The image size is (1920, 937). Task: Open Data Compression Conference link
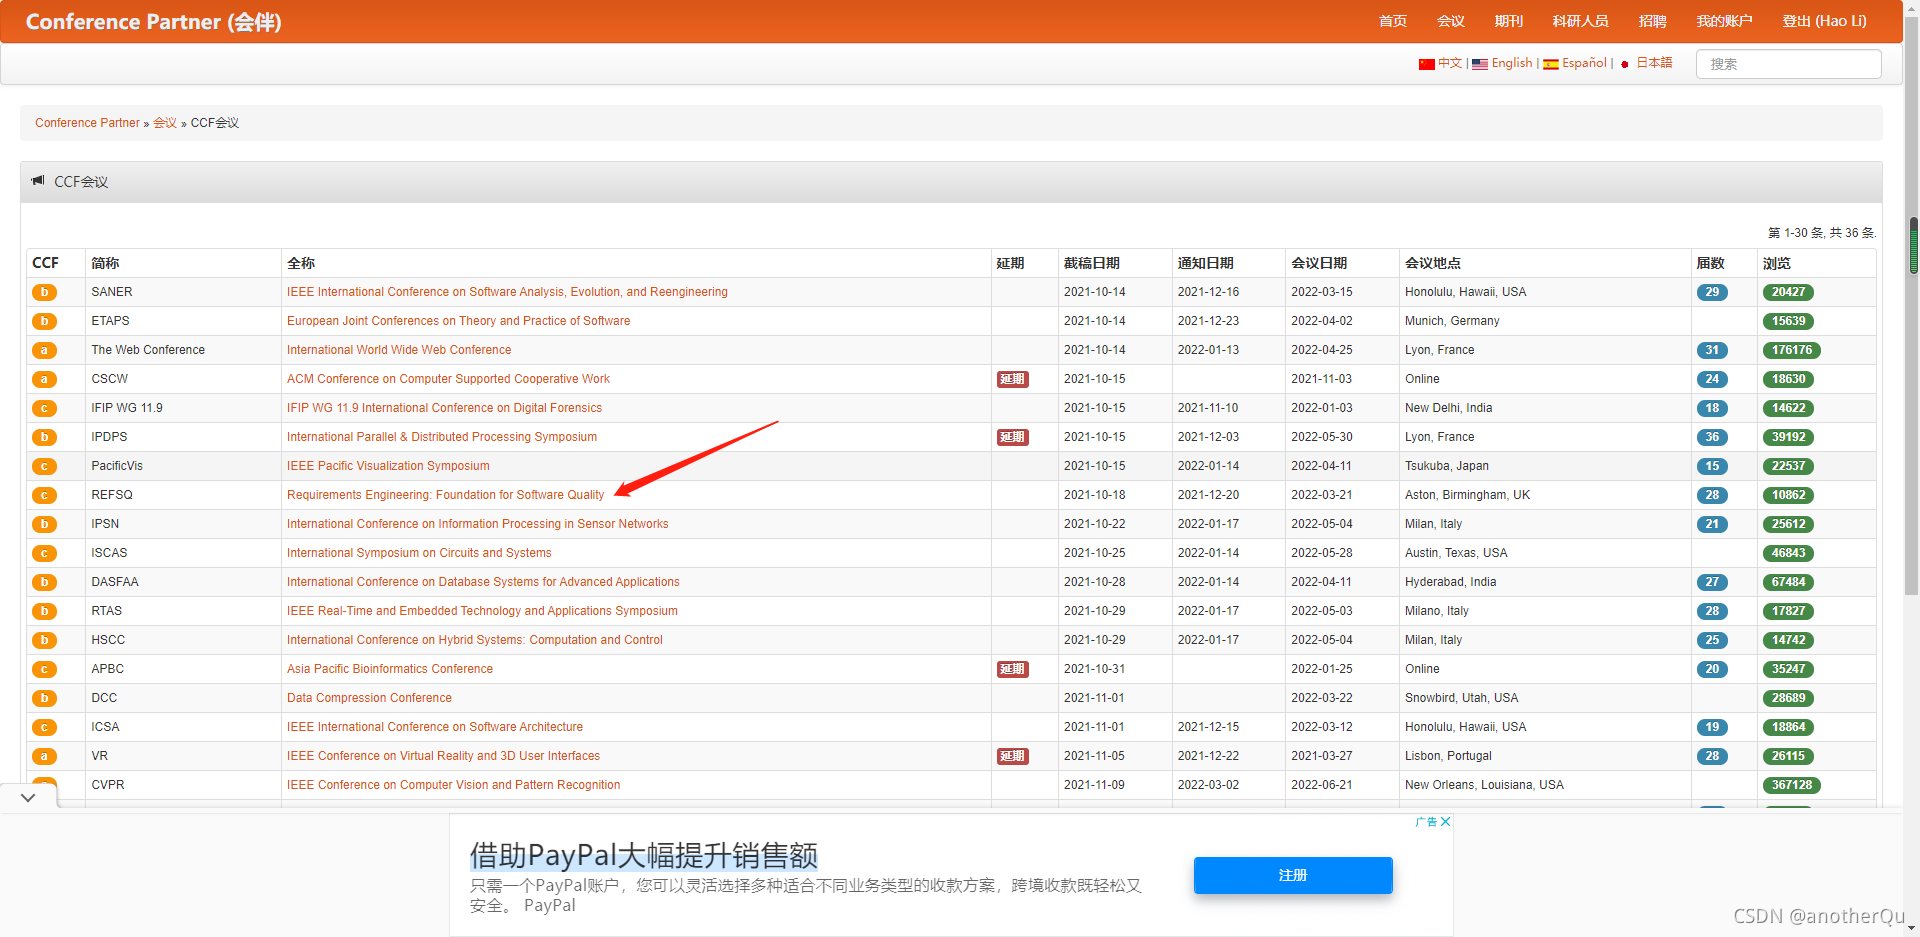point(369,698)
